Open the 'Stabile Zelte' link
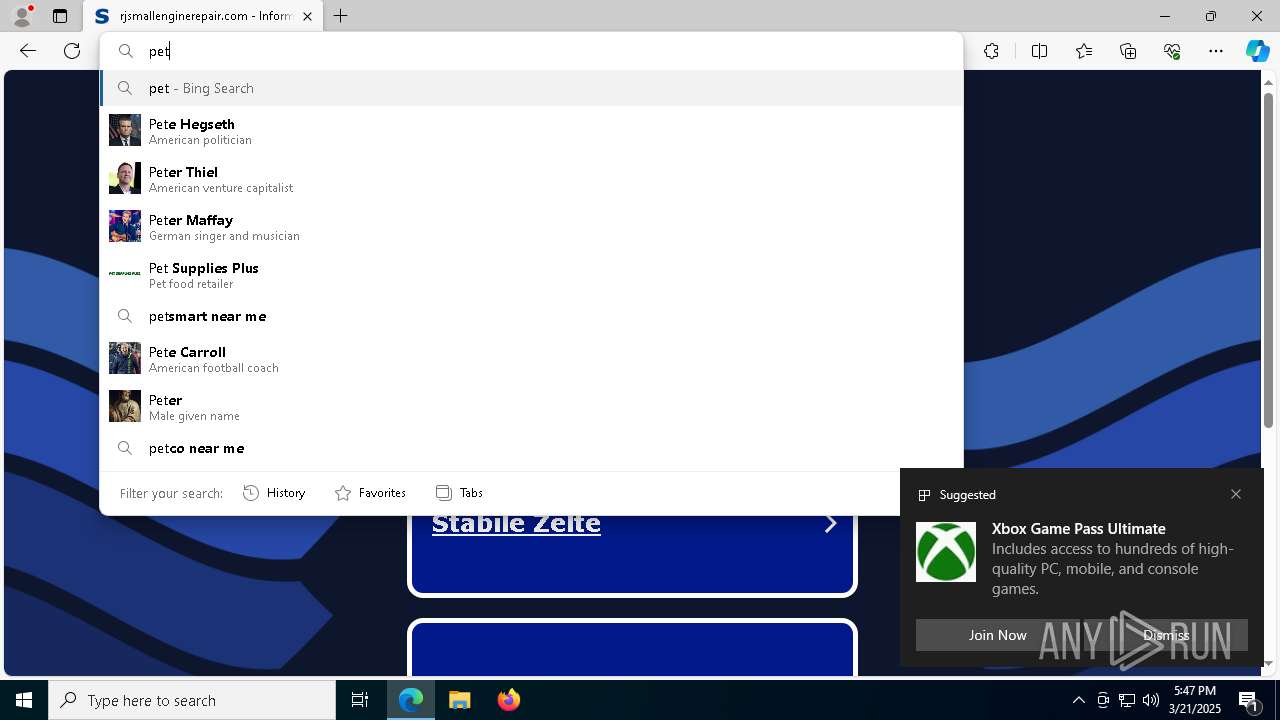 click(x=516, y=524)
